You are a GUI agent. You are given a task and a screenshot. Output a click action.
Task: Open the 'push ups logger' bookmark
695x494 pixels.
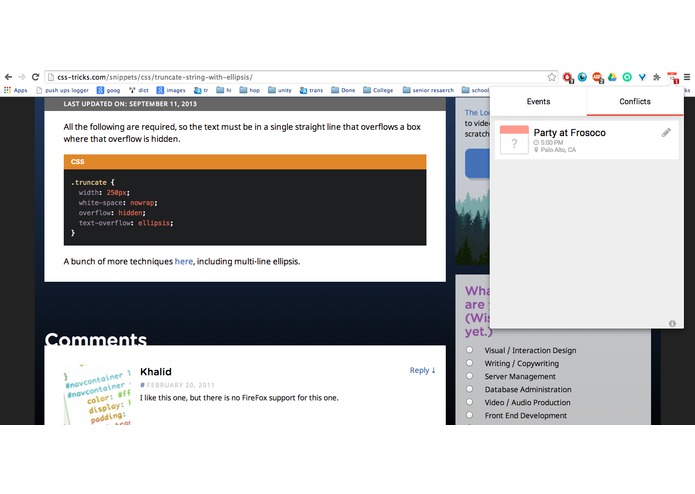coord(62,90)
